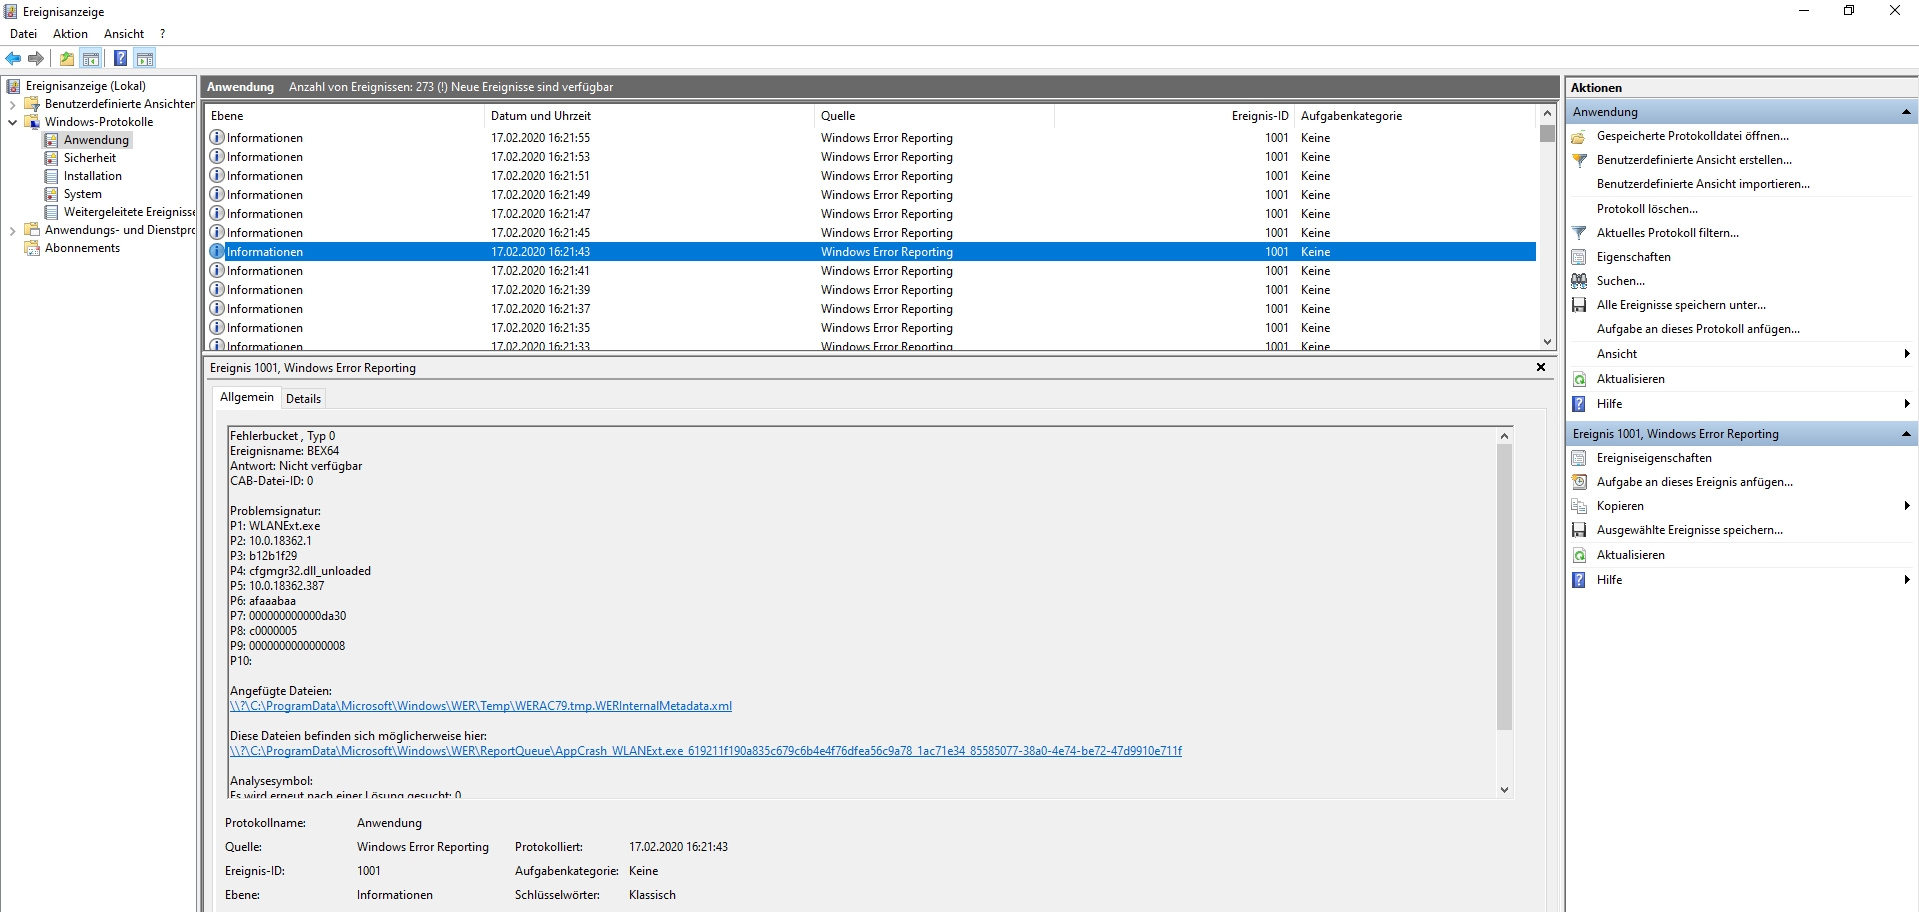
Task: Select event logged at 17.02.2020 16:21:49
Action: [872, 195]
